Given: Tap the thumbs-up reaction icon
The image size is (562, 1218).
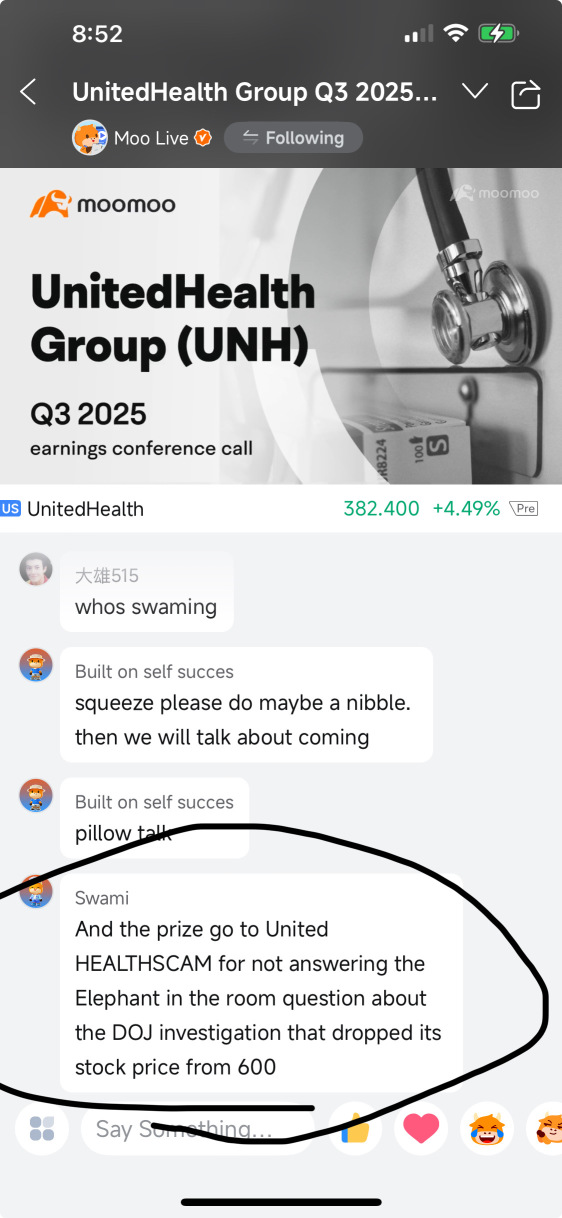Looking at the screenshot, I should [355, 1129].
